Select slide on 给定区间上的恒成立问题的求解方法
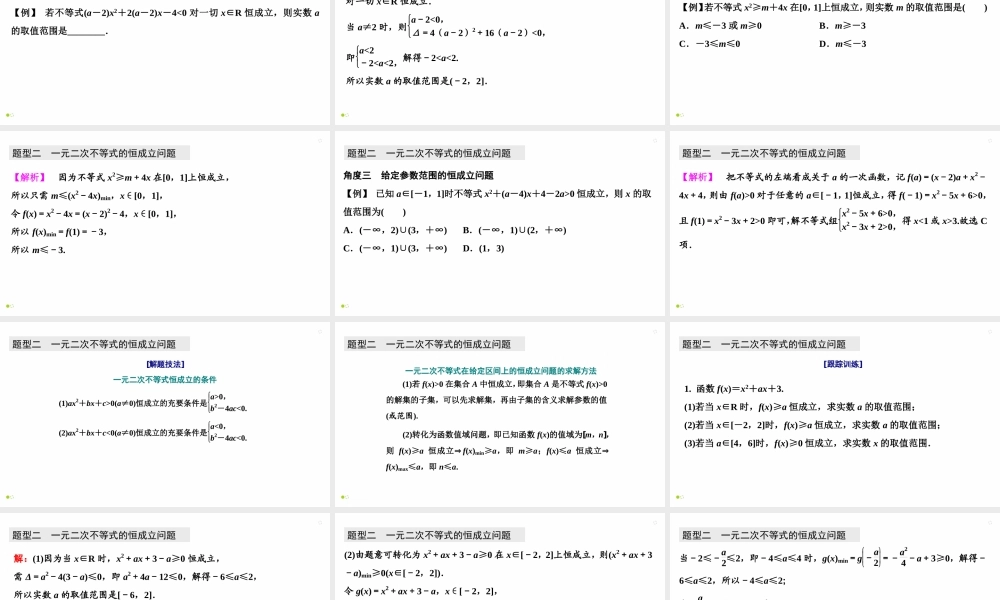 pyautogui.click(x=499, y=414)
